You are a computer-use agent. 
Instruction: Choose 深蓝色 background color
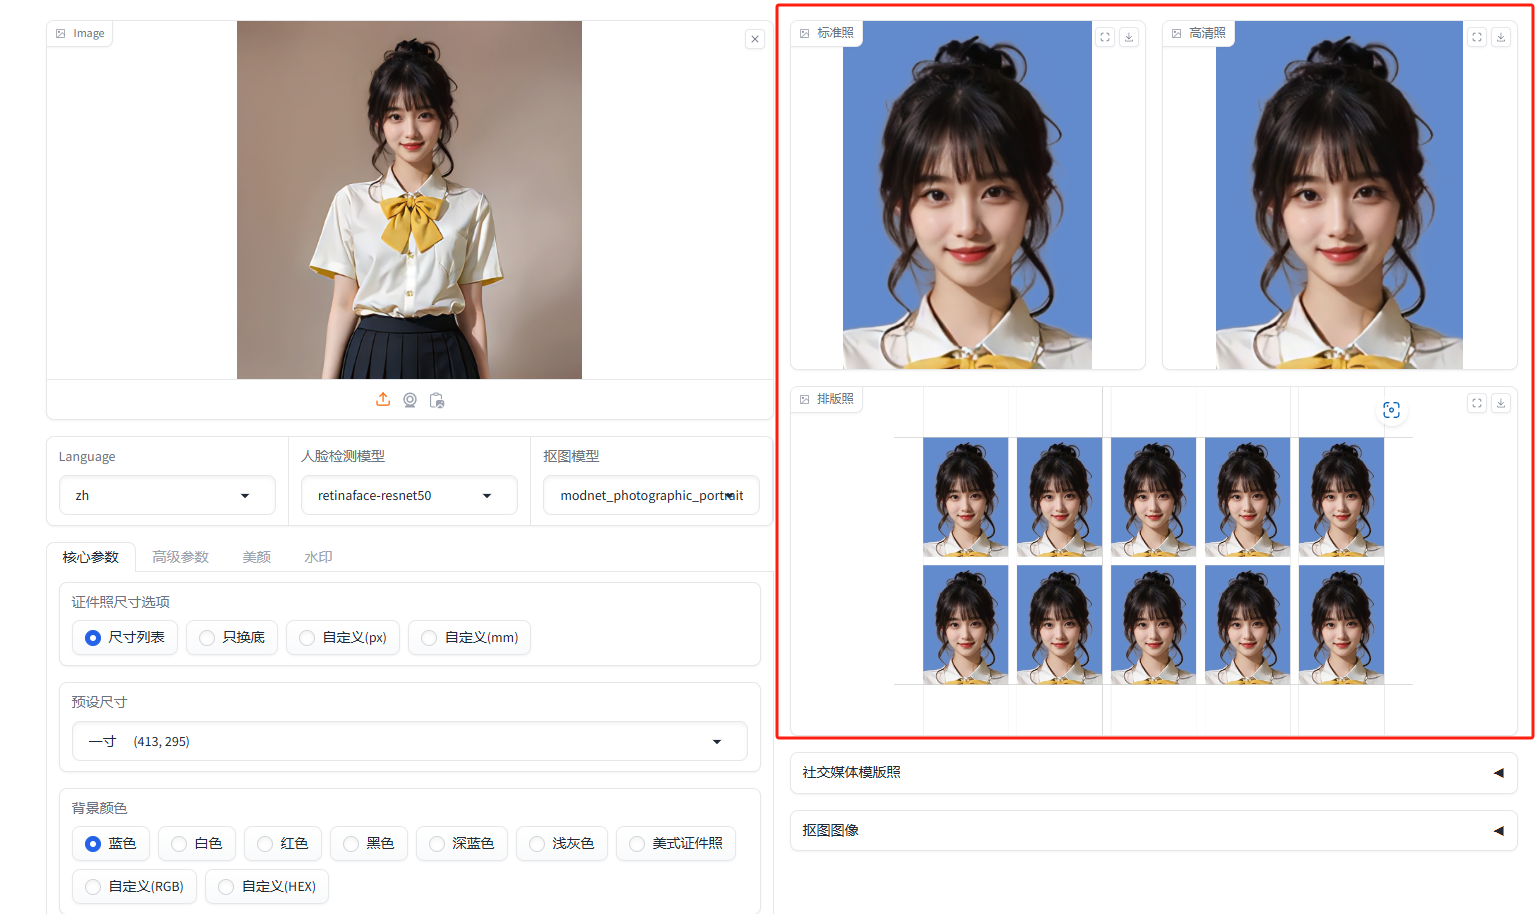tap(462, 843)
